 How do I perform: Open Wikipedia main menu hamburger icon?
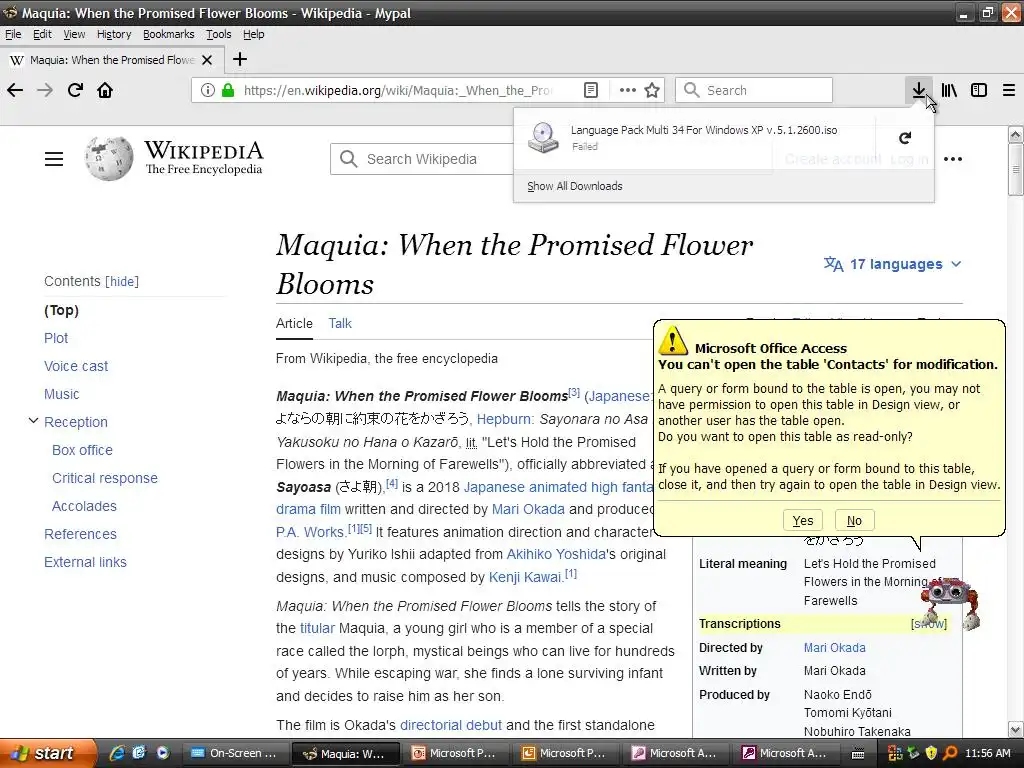click(54, 159)
